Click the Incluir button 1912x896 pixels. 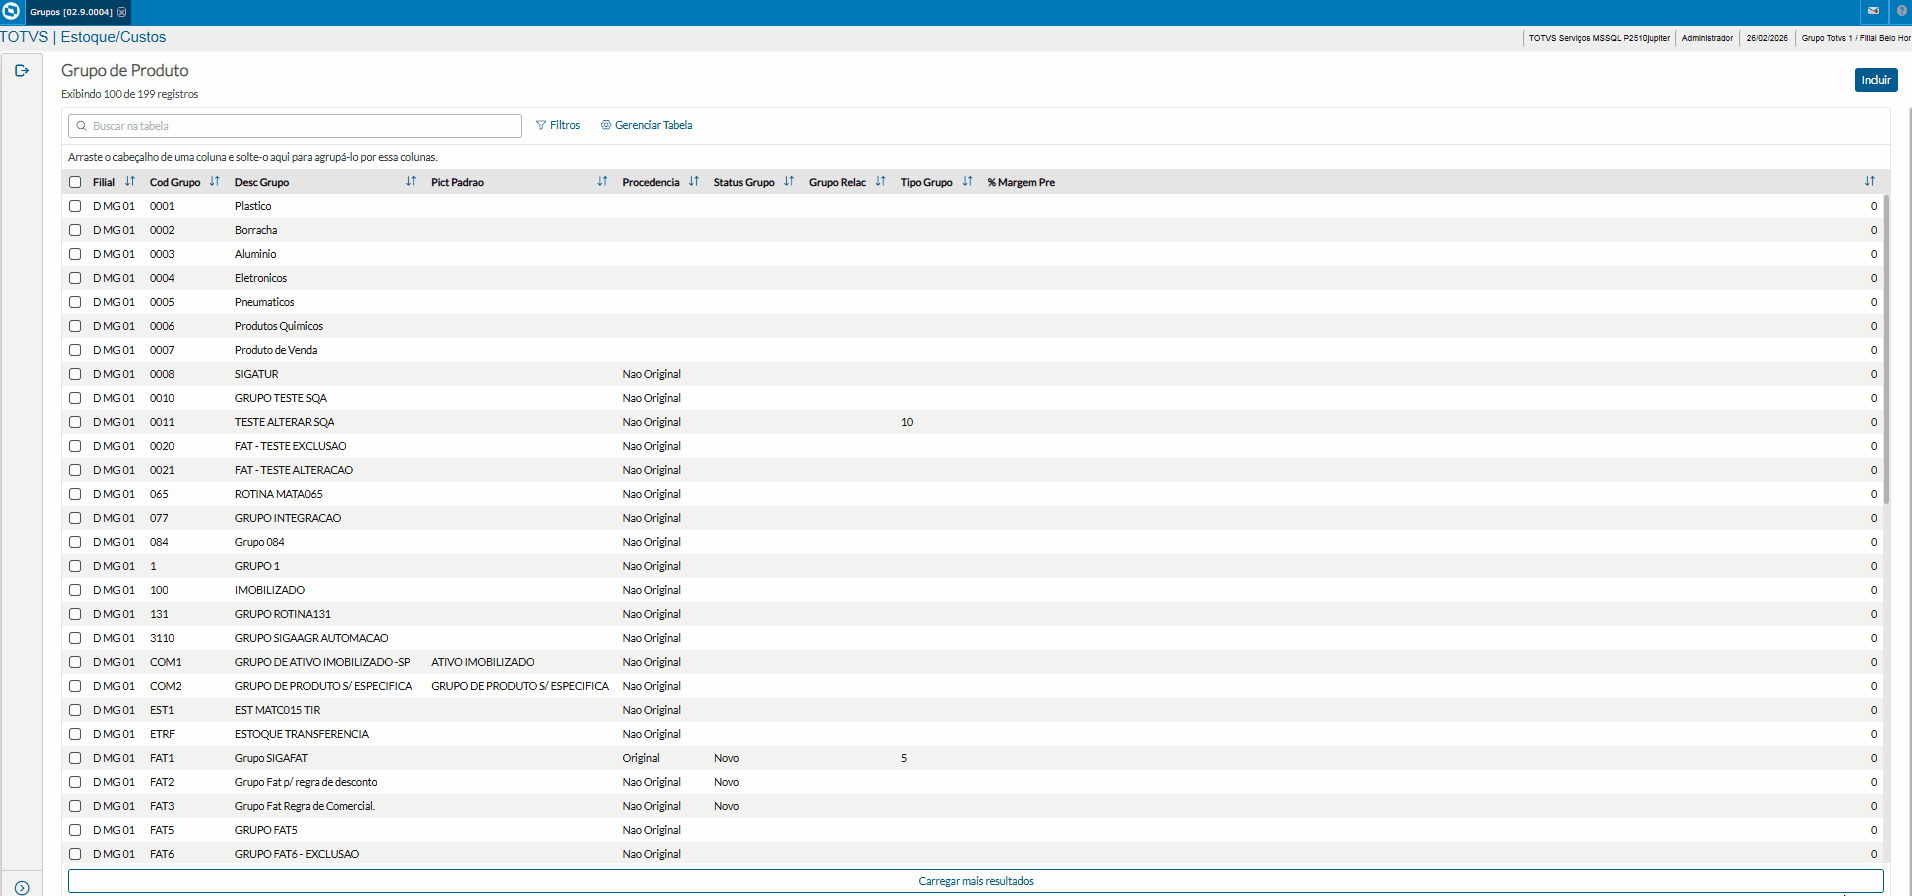[1876, 80]
